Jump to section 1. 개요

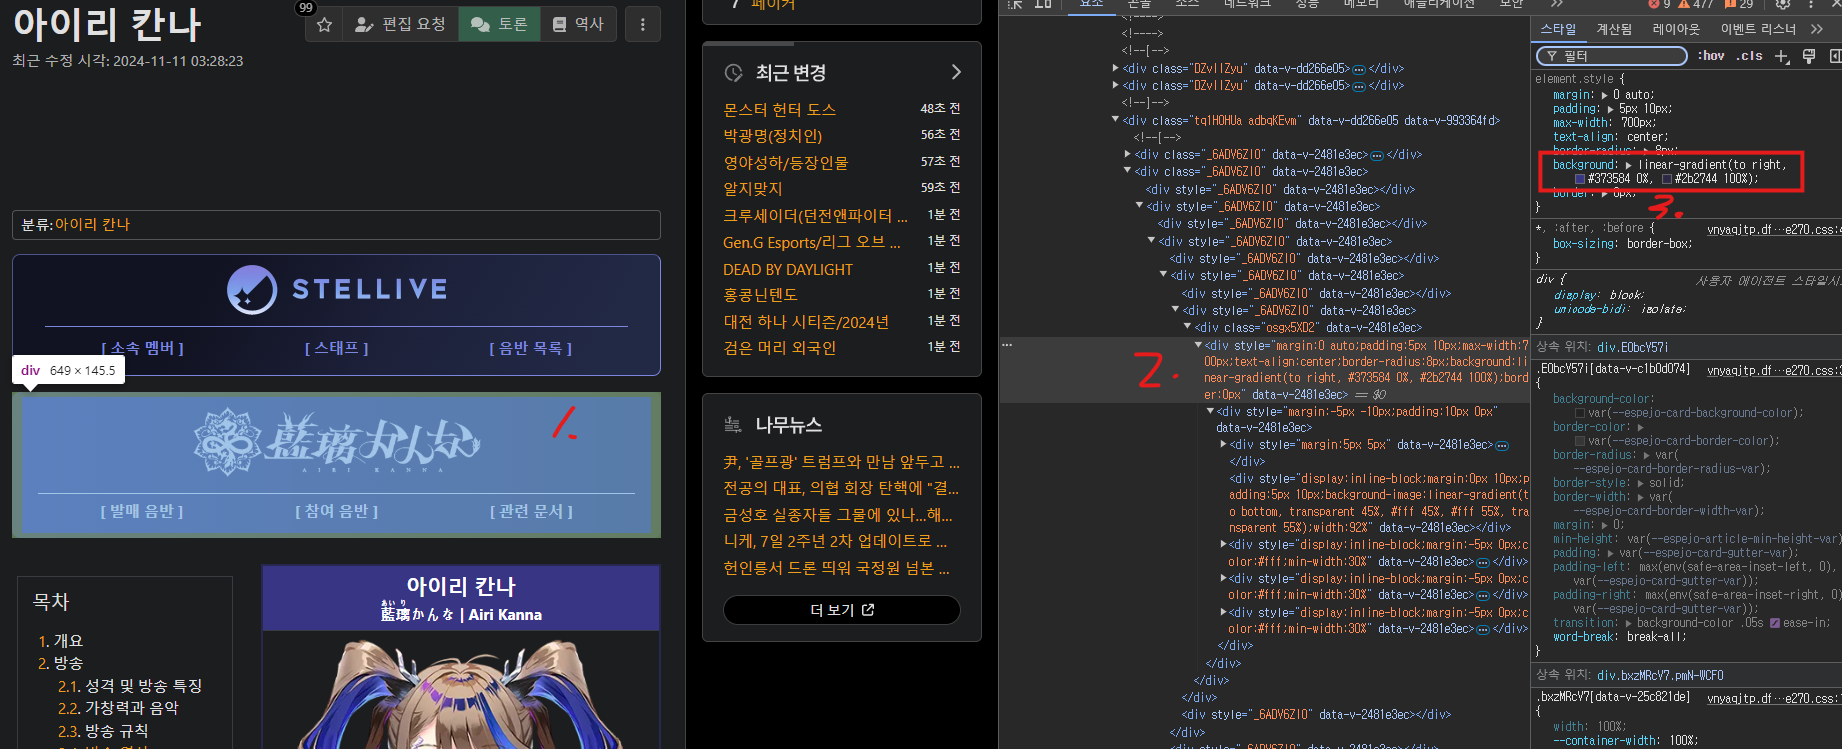[x=61, y=641]
